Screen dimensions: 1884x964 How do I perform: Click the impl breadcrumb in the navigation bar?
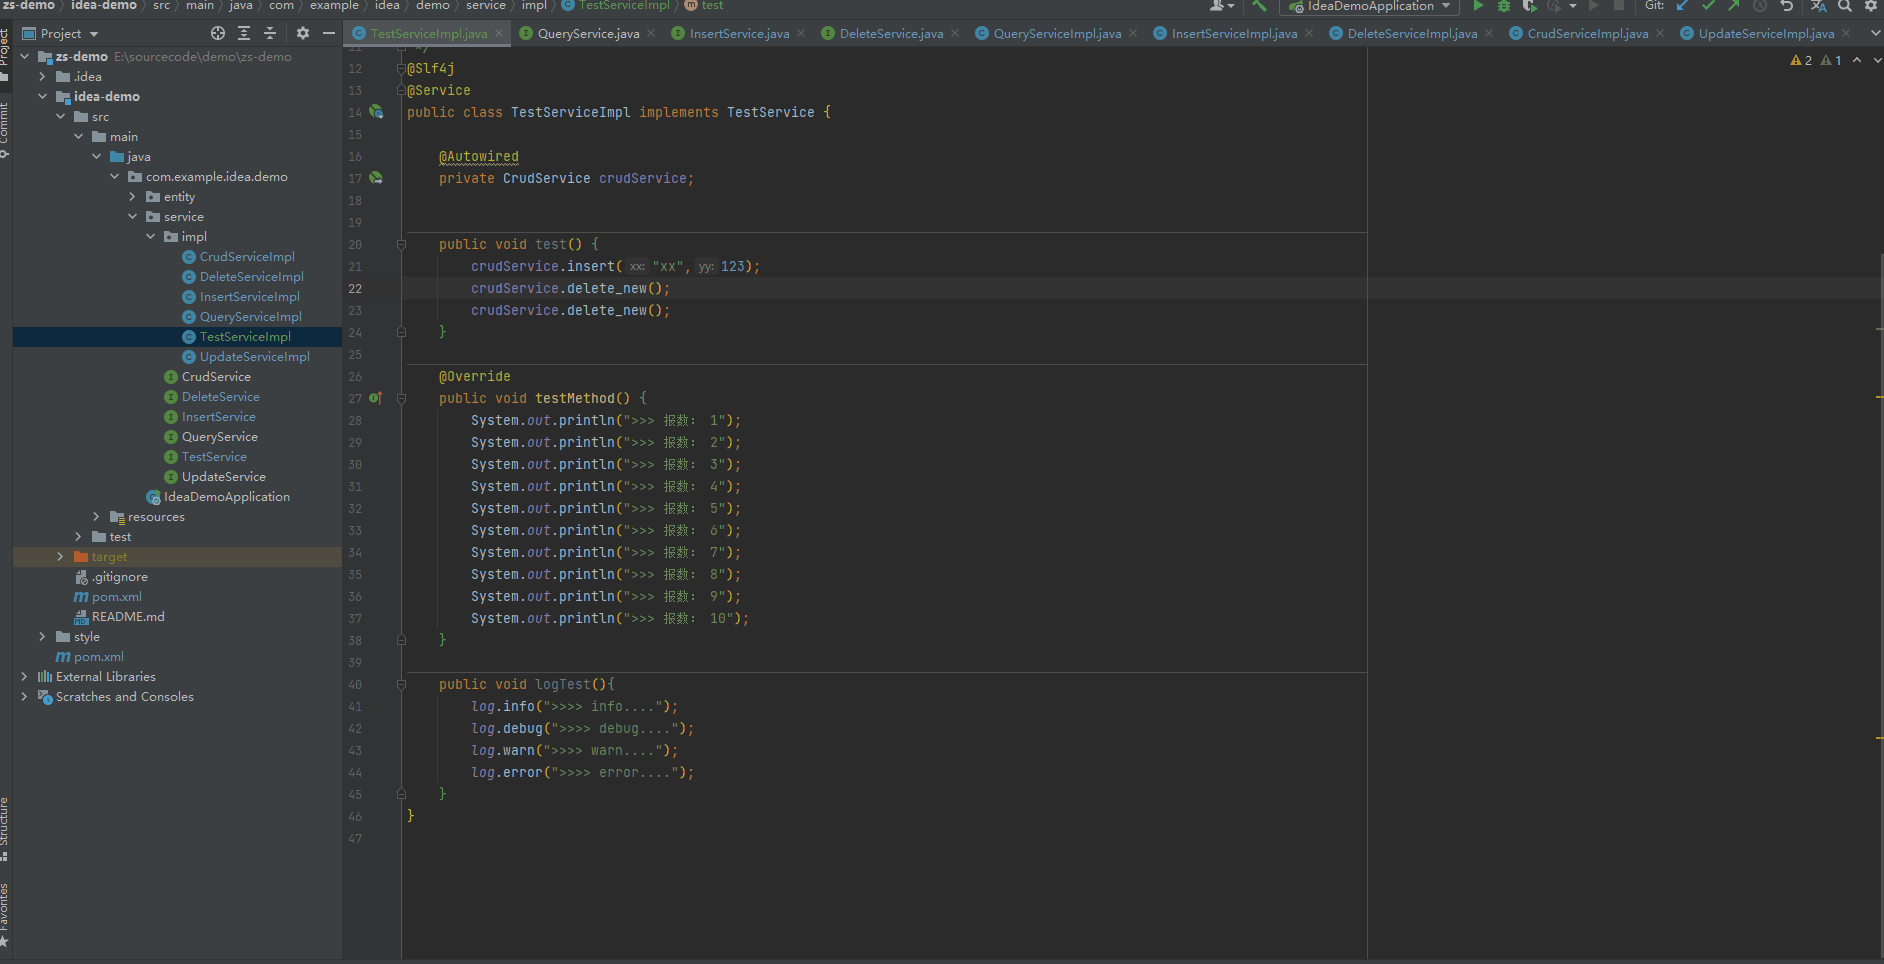click(535, 6)
